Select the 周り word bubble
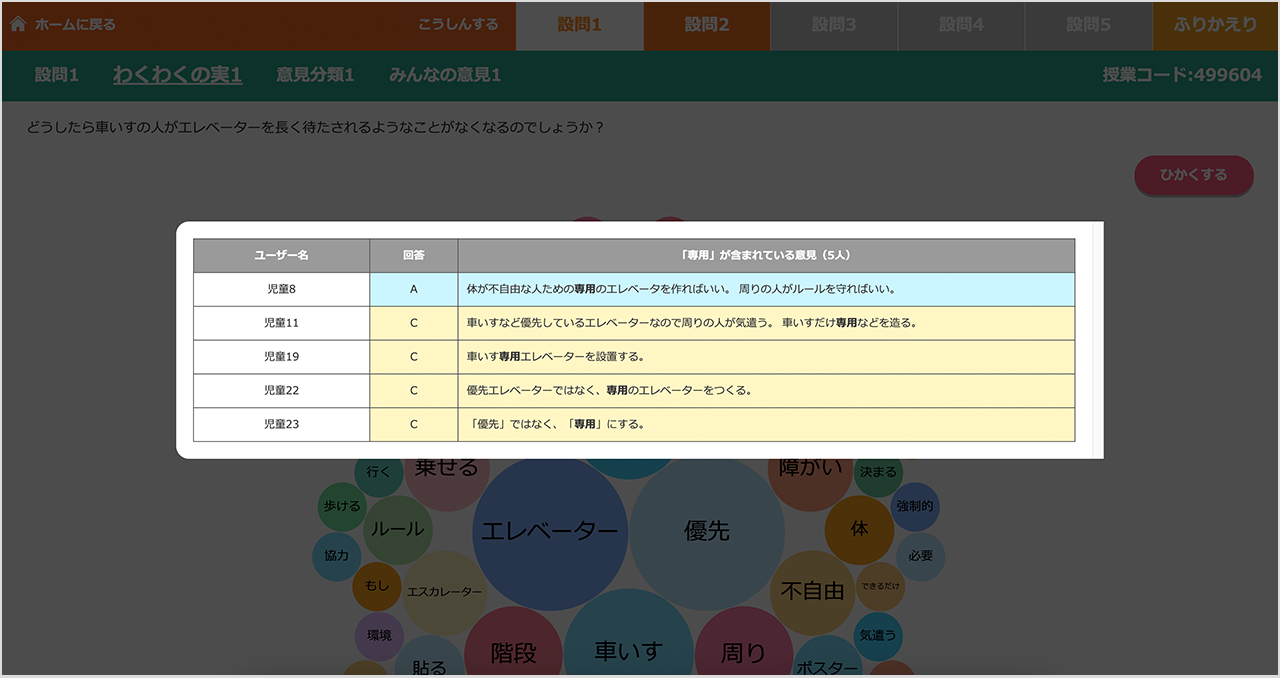1280x678 pixels. coord(744,651)
